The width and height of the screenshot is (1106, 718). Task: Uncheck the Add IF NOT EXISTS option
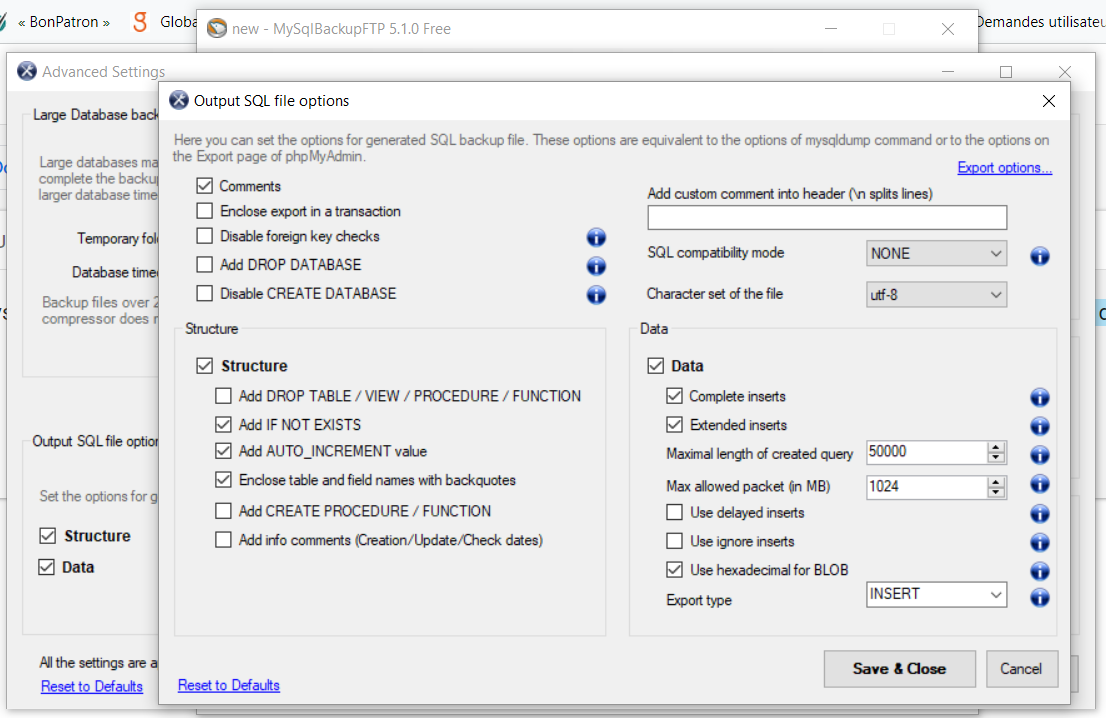tap(224, 424)
